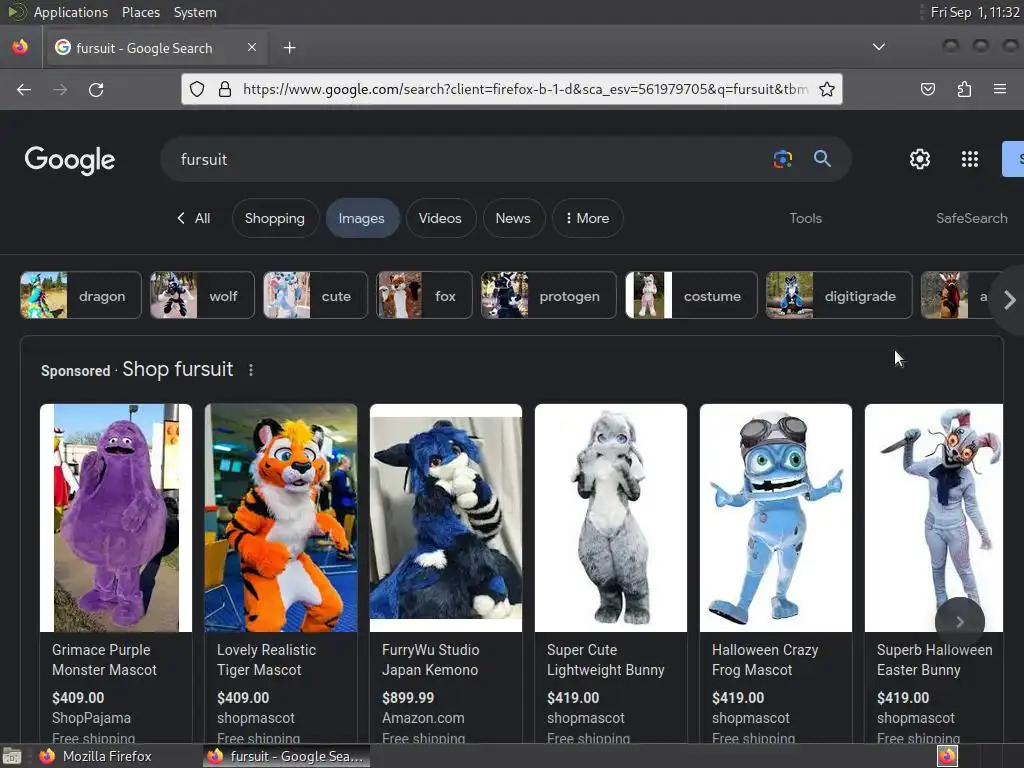Image resolution: width=1024 pixels, height=768 pixels.
Task: Open the Extensions puzzle icon
Action: (x=964, y=89)
